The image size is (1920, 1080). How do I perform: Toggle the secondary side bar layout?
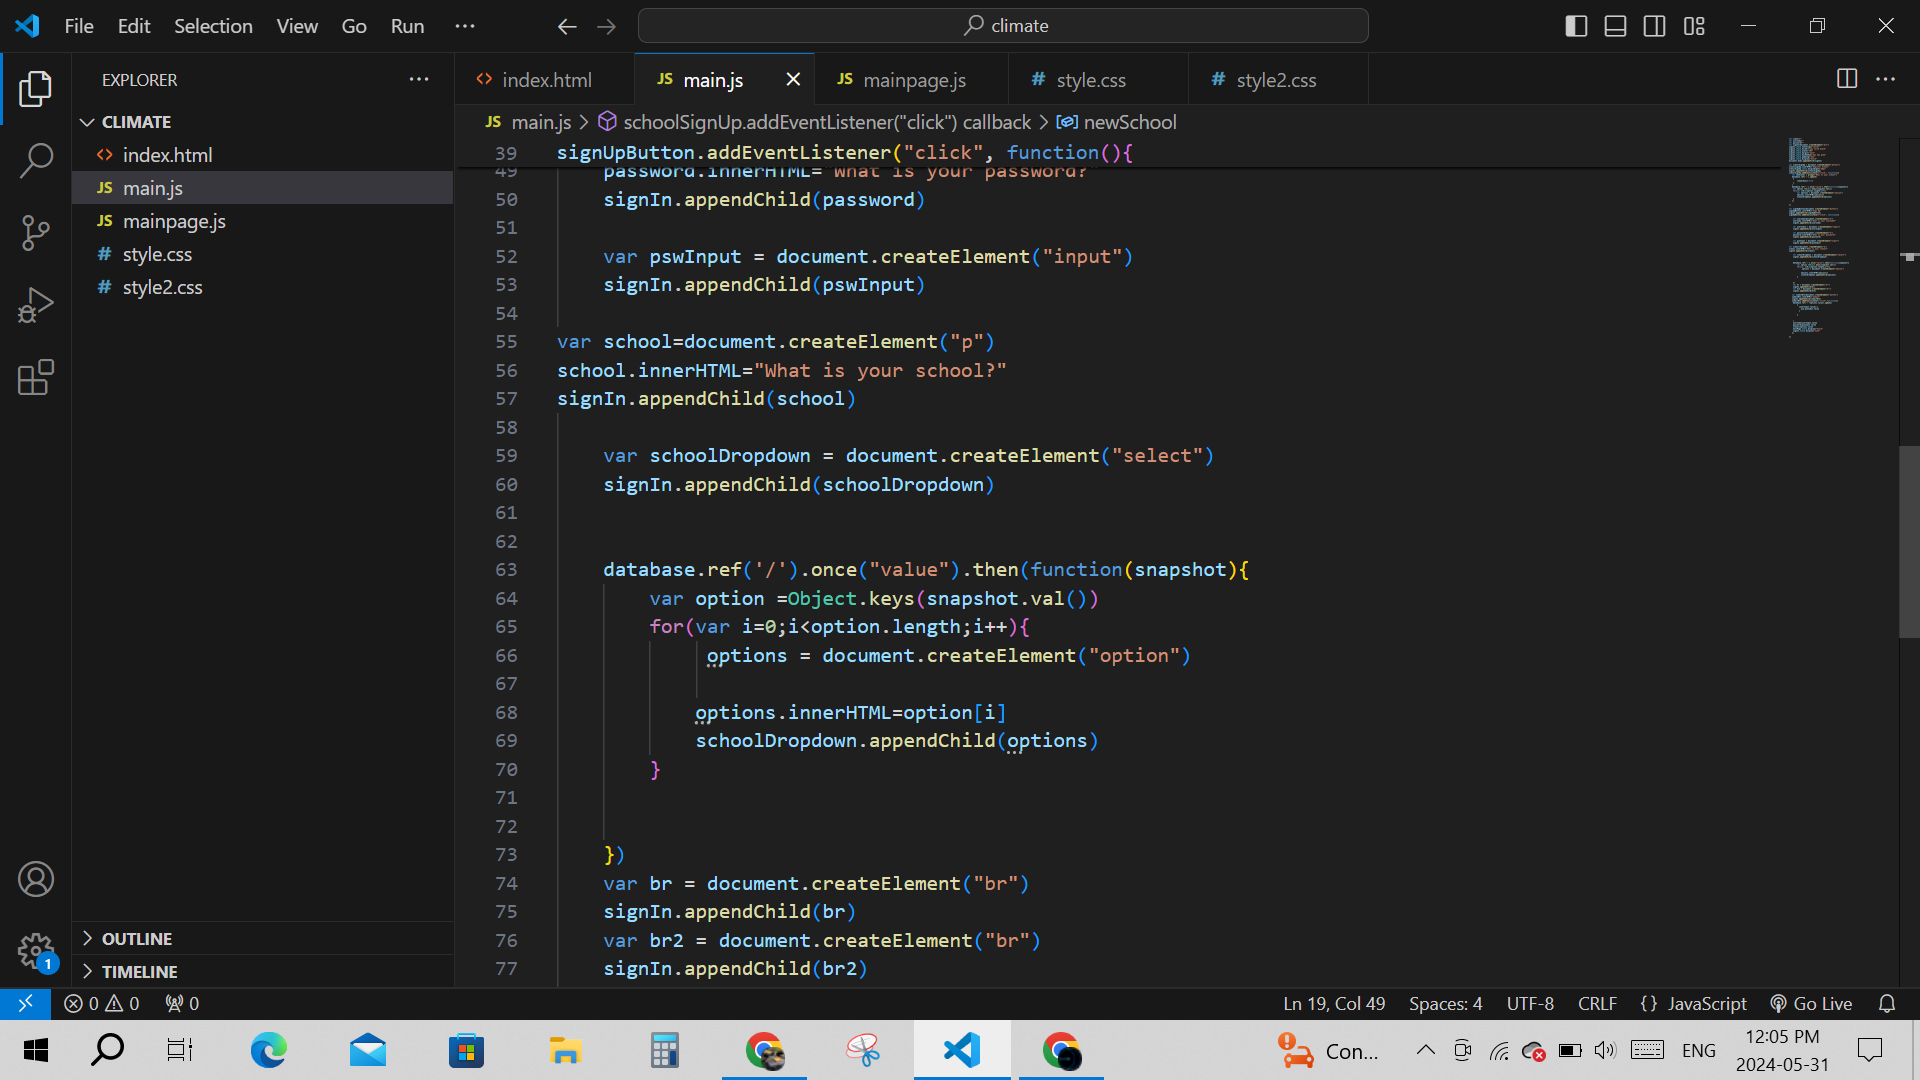[x=1654, y=26]
